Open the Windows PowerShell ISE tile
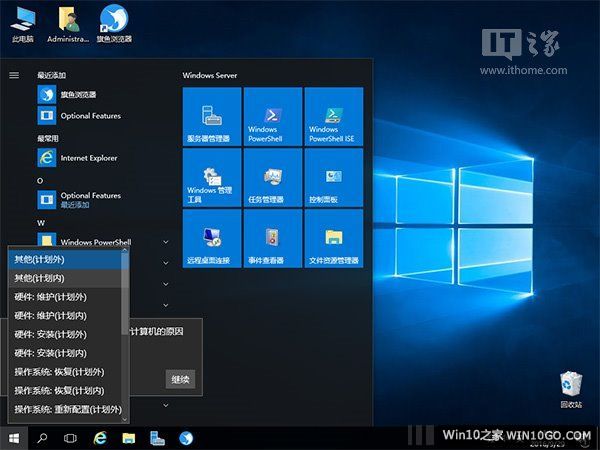Screen dimensions: 600x450 point(332,116)
